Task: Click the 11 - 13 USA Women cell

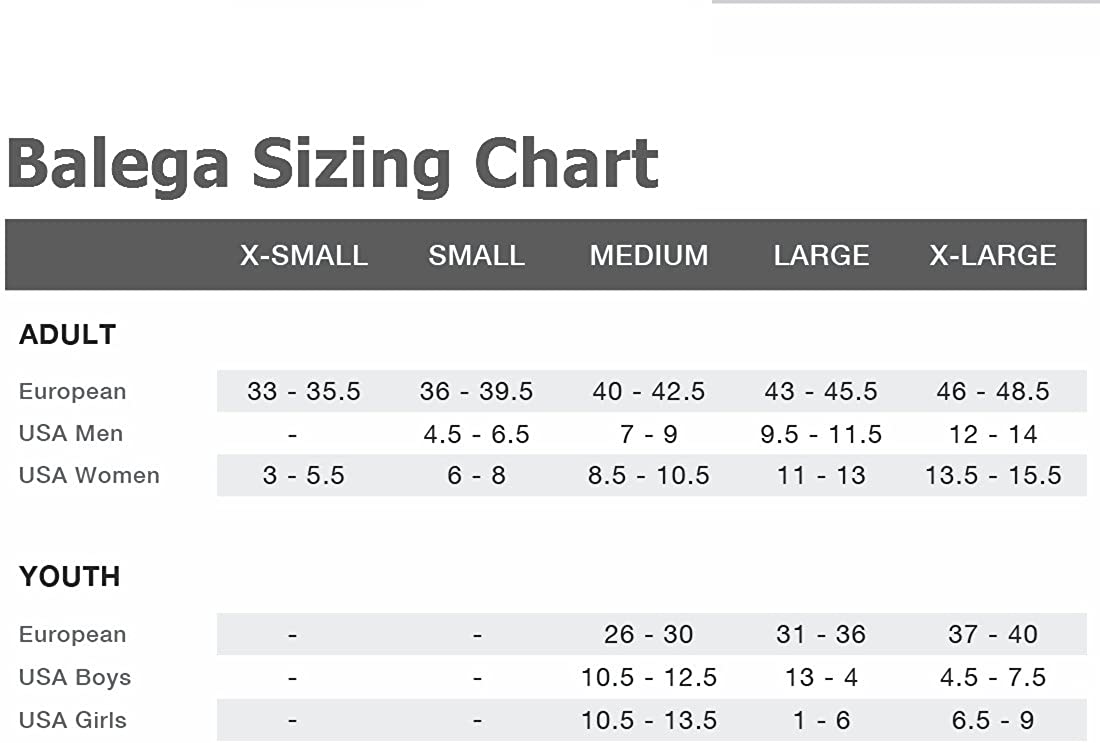Action: (821, 476)
